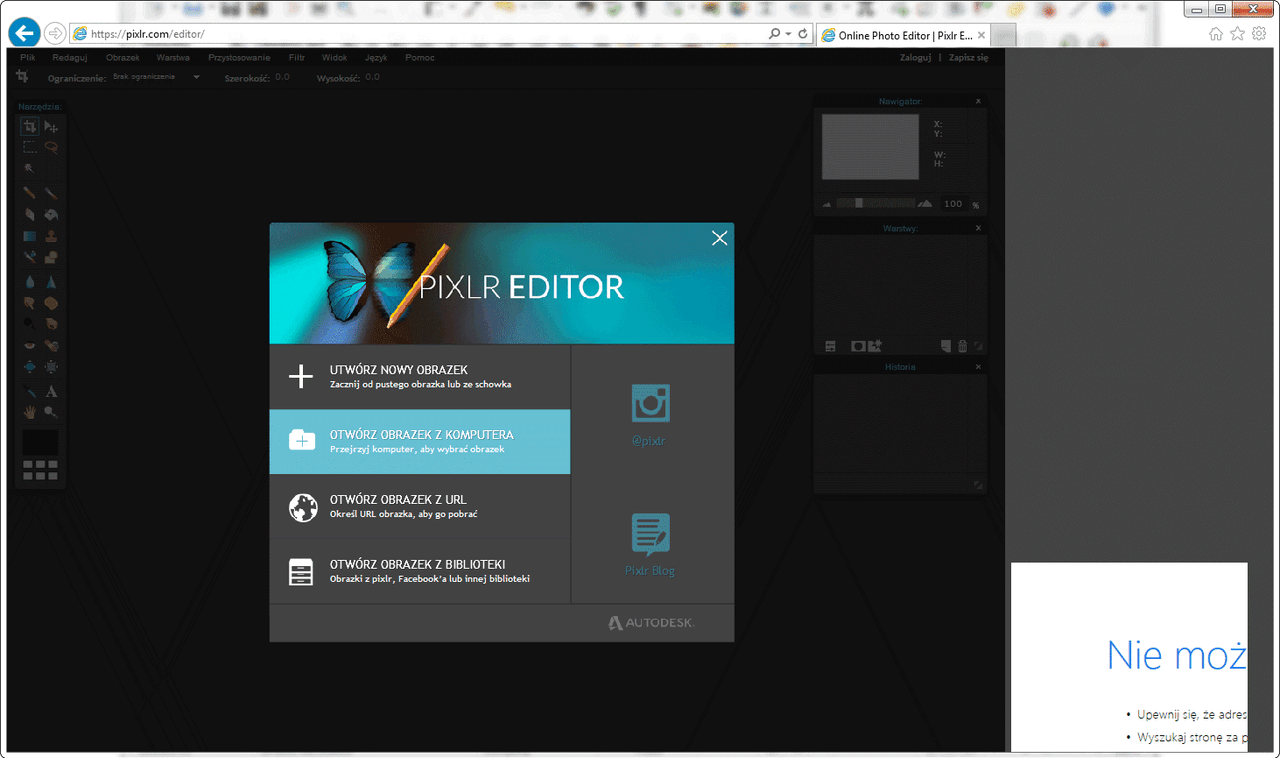Open the Obrazek menu
Viewport: 1280px width, 758px height.
[123, 57]
